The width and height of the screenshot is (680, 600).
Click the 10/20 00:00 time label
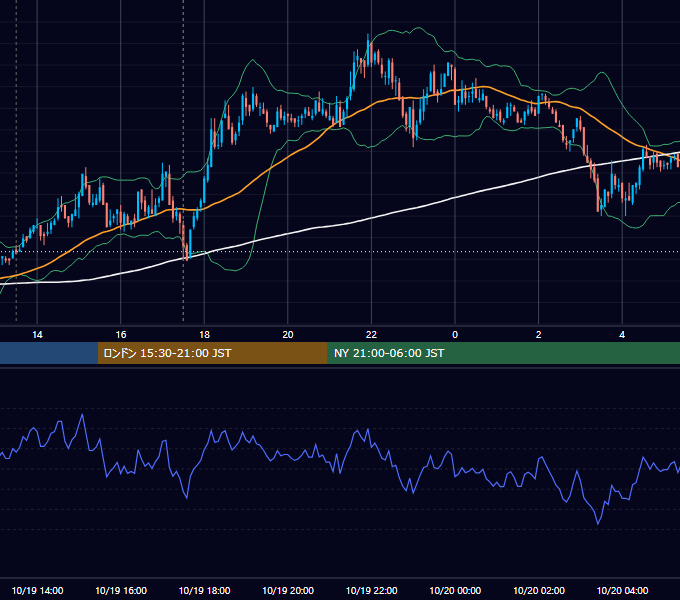pos(455,590)
